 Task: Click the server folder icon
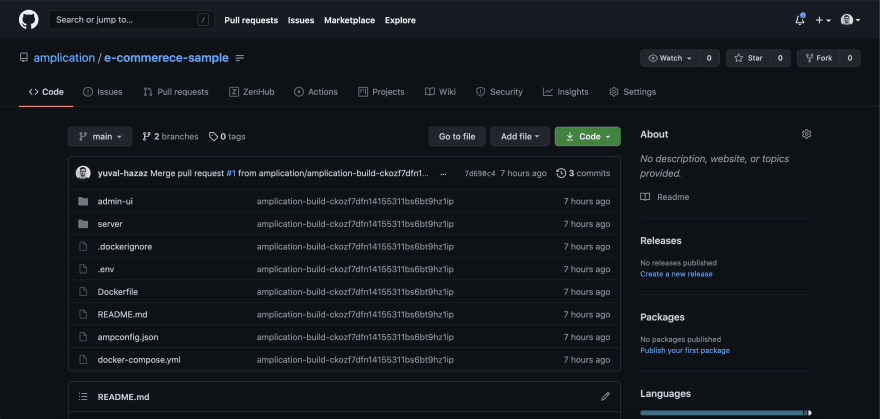coord(83,224)
